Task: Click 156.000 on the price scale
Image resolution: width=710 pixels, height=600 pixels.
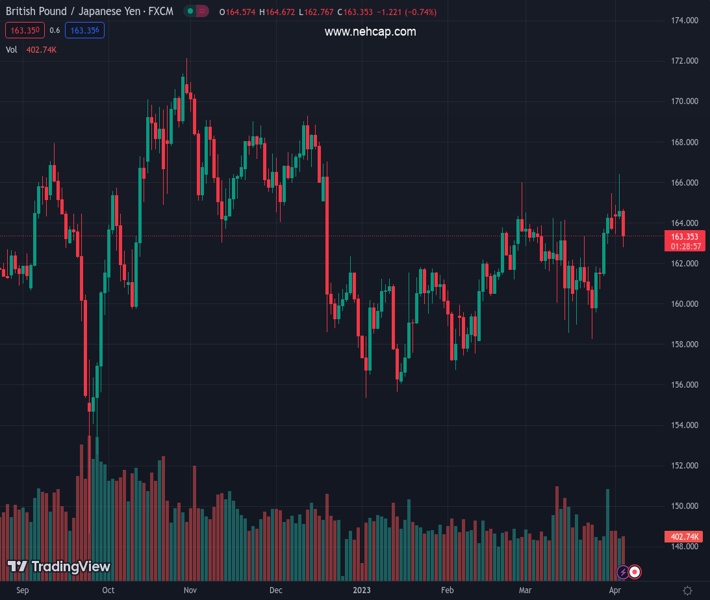Action: click(685, 385)
